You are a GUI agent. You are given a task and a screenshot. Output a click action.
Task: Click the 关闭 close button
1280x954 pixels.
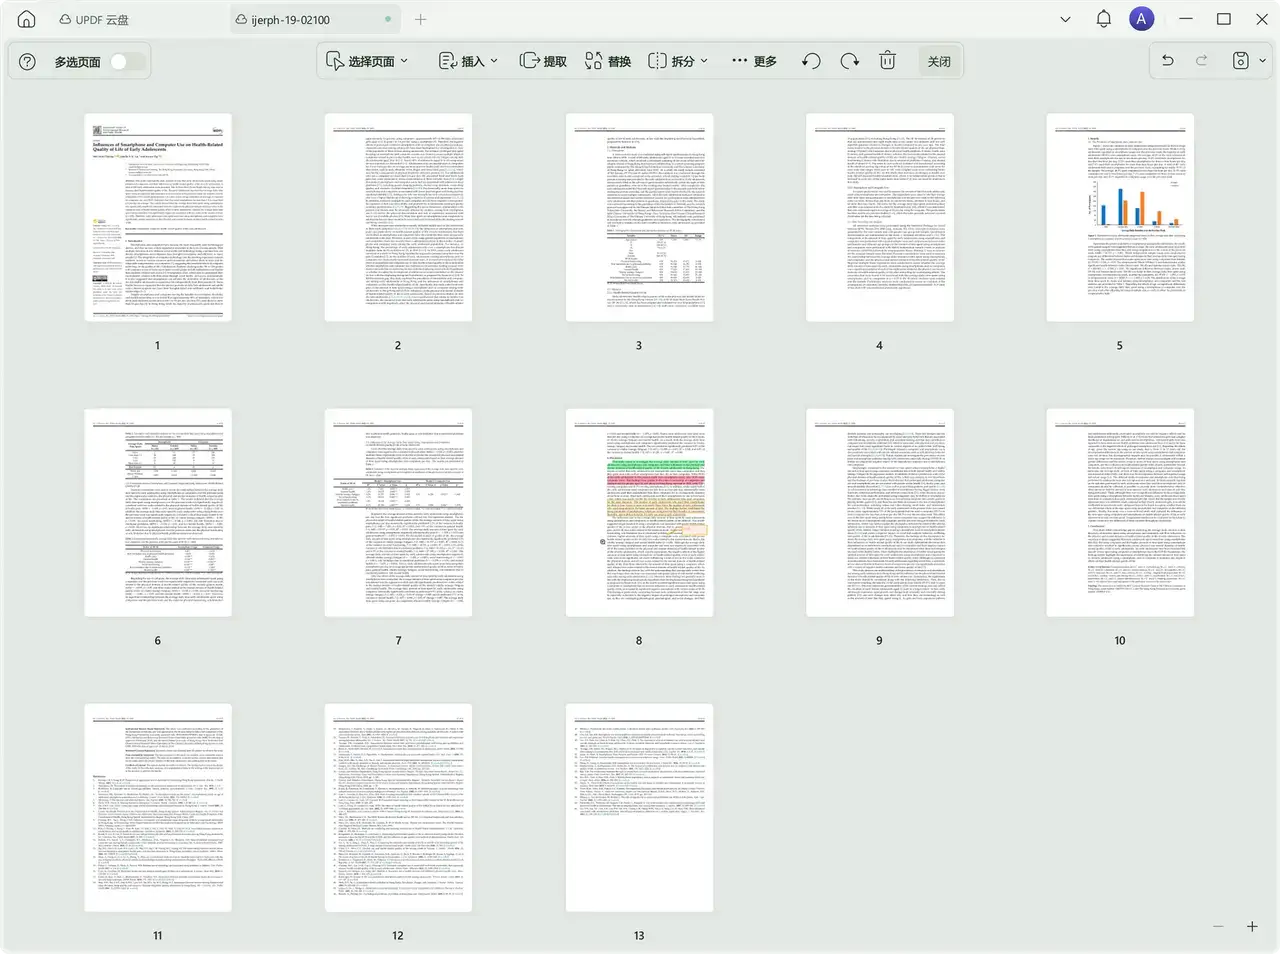coord(939,61)
